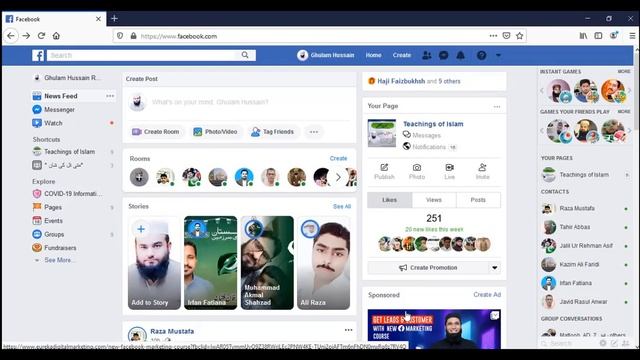The width and height of the screenshot is (640, 360).
Task: Go back with browser back arrow
Action: click(x=11, y=36)
